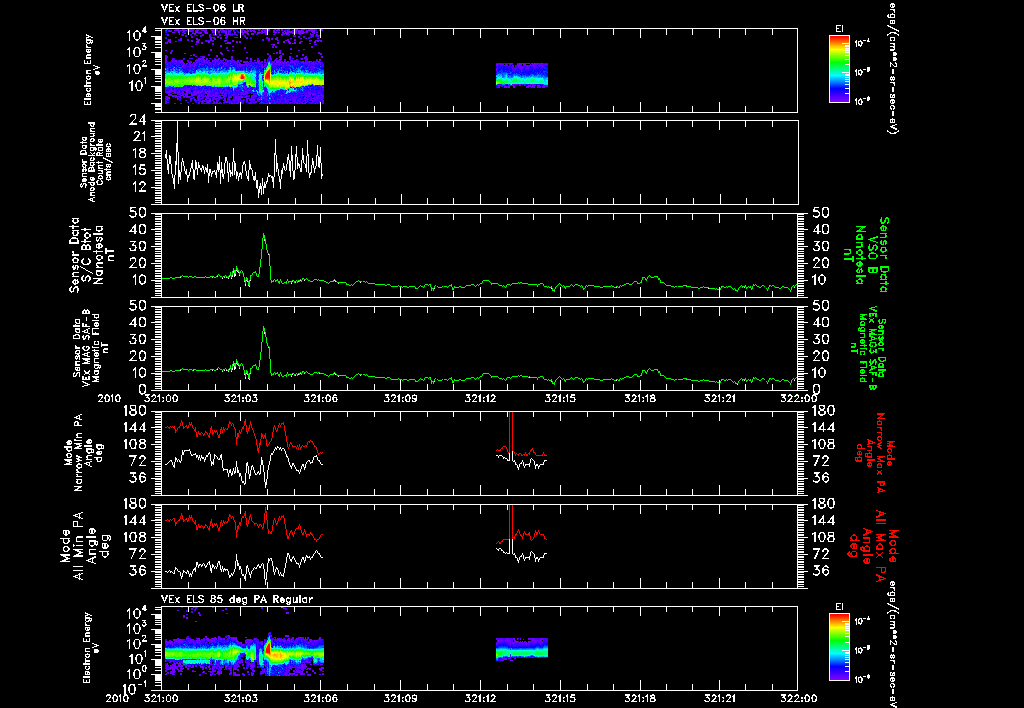Click the bottom EI color scale bar
This screenshot has height=708, width=1024.
point(839,647)
